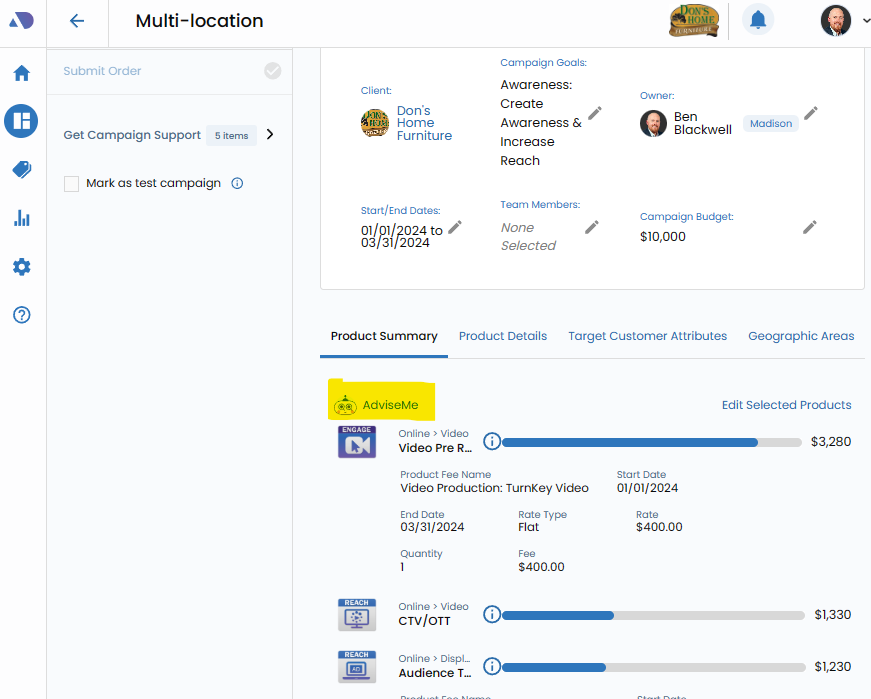Open the Target Customer Attributes tab

coord(647,336)
